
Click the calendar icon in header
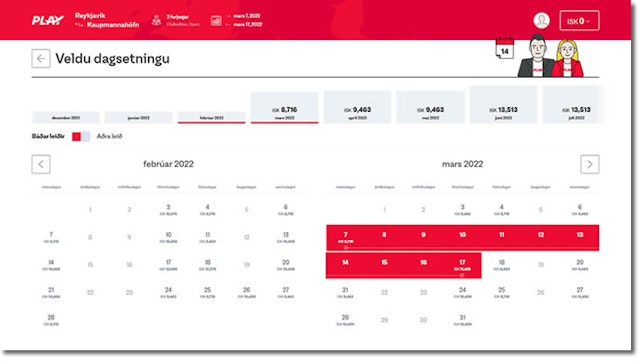[x=216, y=20]
